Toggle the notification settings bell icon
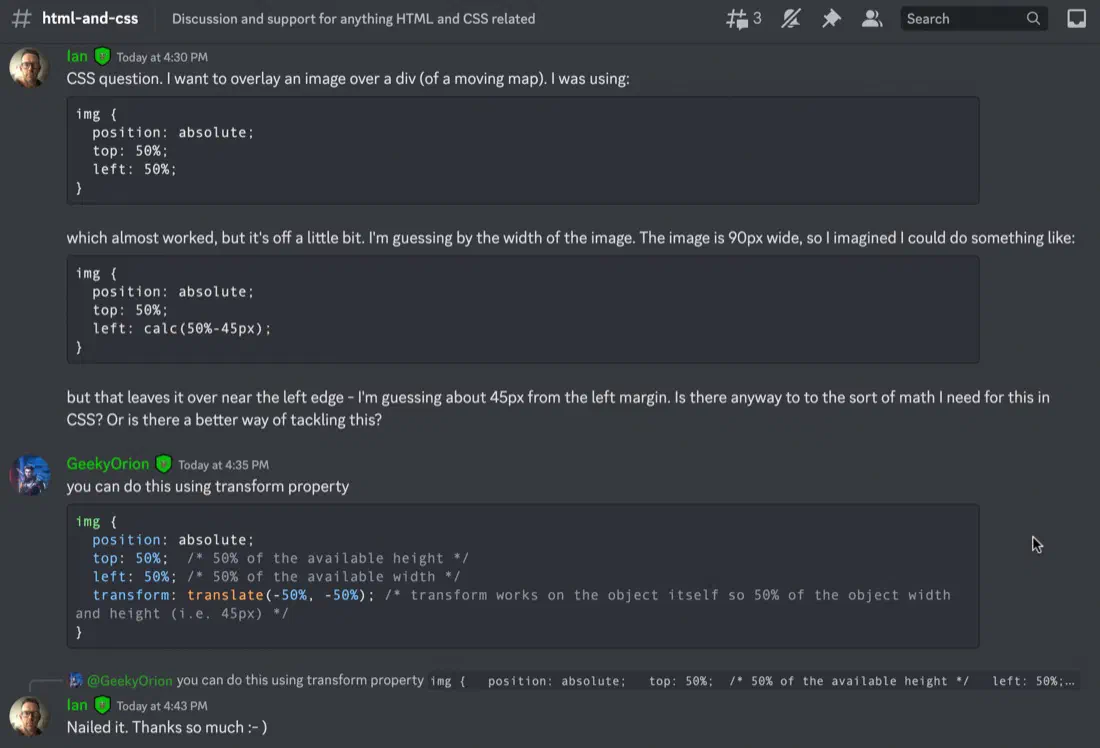Viewport: 1100px width, 748px height. pos(791,19)
